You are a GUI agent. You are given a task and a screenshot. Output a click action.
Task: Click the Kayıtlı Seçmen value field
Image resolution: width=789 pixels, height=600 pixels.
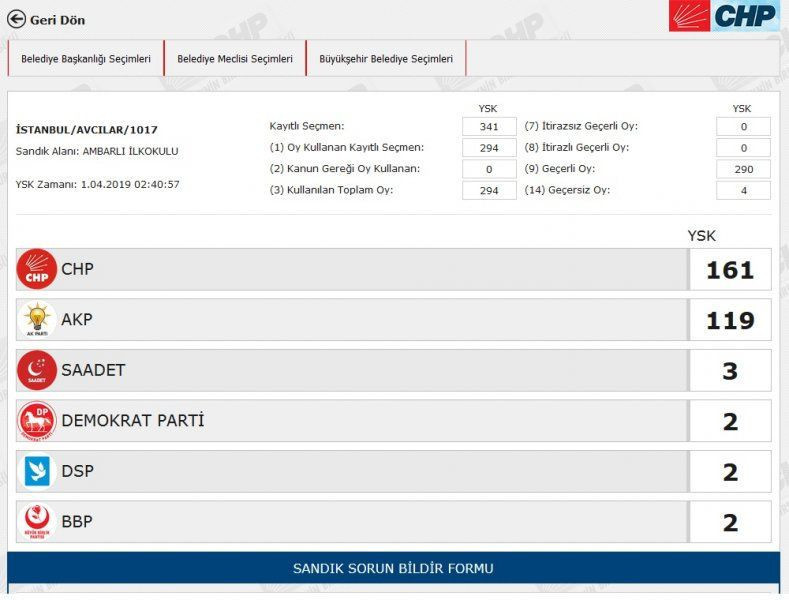coord(489,126)
